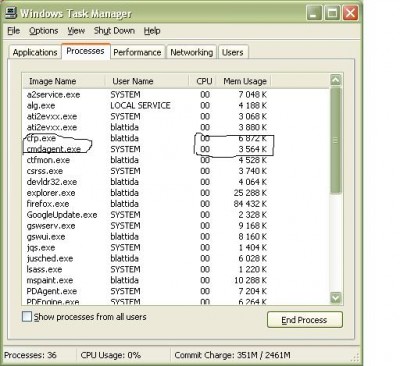The height and width of the screenshot is (366, 400).
Task: Select the mspaint.exe process
Action: click(x=50, y=280)
